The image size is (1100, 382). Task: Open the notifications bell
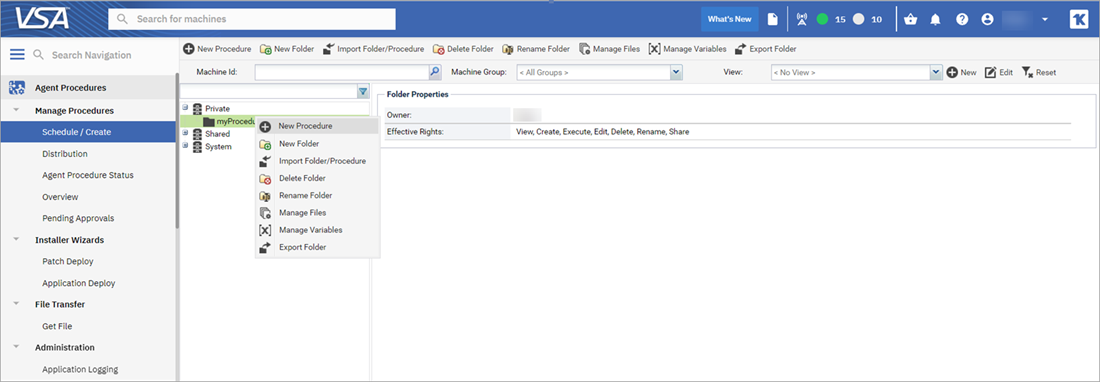point(935,20)
